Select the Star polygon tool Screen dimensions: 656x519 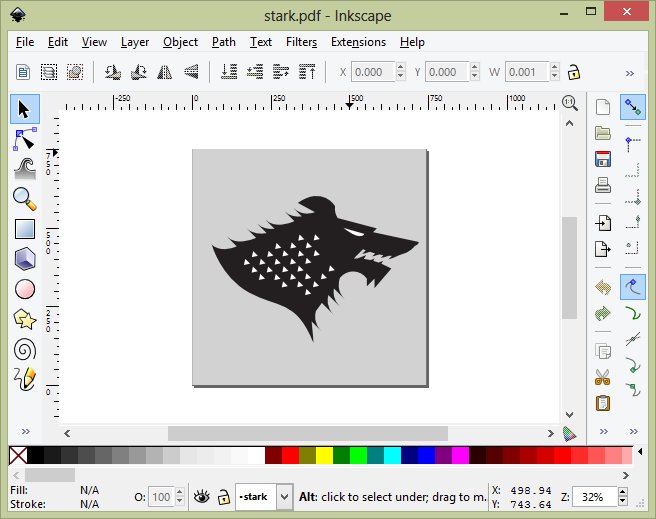click(x=25, y=319)
